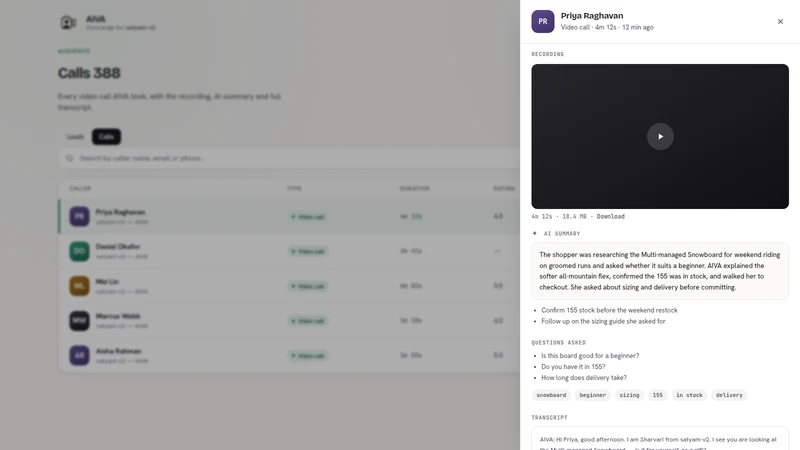The width and height of the screenshot is (800, 450).
Task: Click the AIVA logo icon
Action: click(x=68, y=22)
